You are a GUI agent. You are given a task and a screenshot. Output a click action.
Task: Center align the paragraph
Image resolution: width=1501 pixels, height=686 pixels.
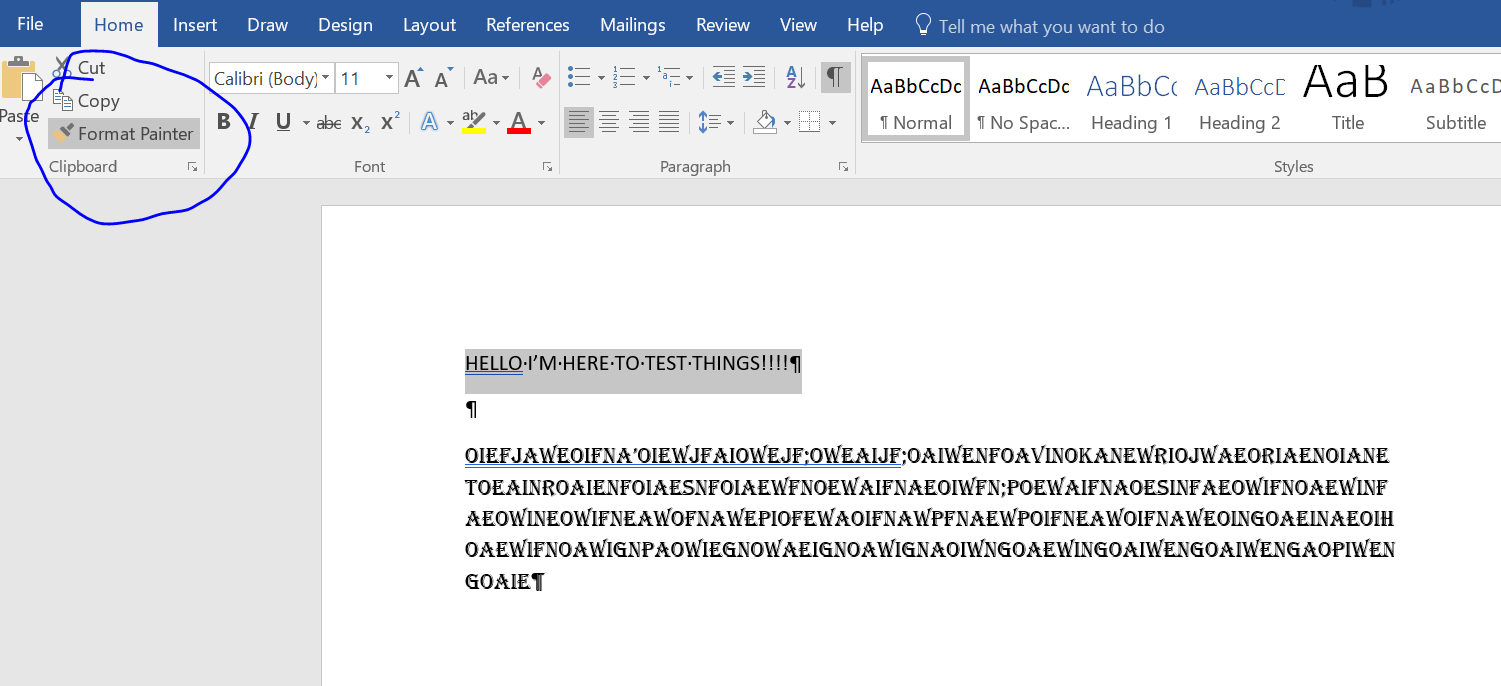pyautogui.click(x=609, y=121)
